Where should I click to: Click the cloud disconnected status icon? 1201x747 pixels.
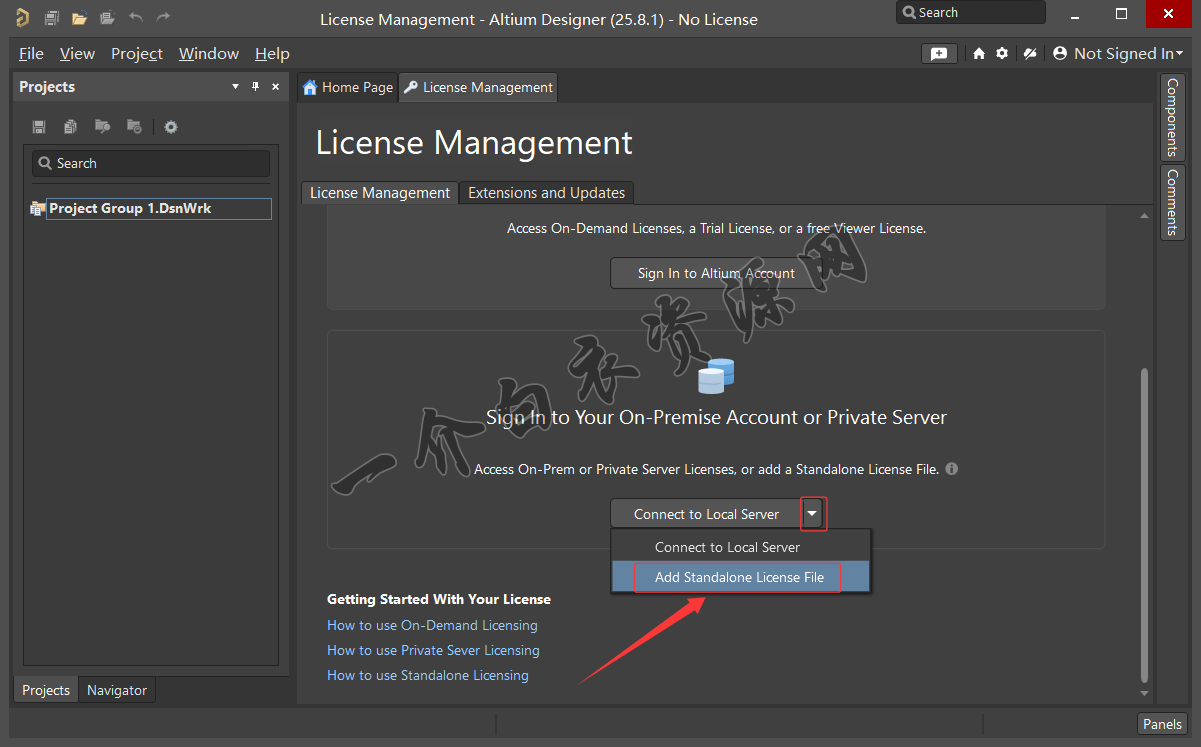tap(1029, 54)
